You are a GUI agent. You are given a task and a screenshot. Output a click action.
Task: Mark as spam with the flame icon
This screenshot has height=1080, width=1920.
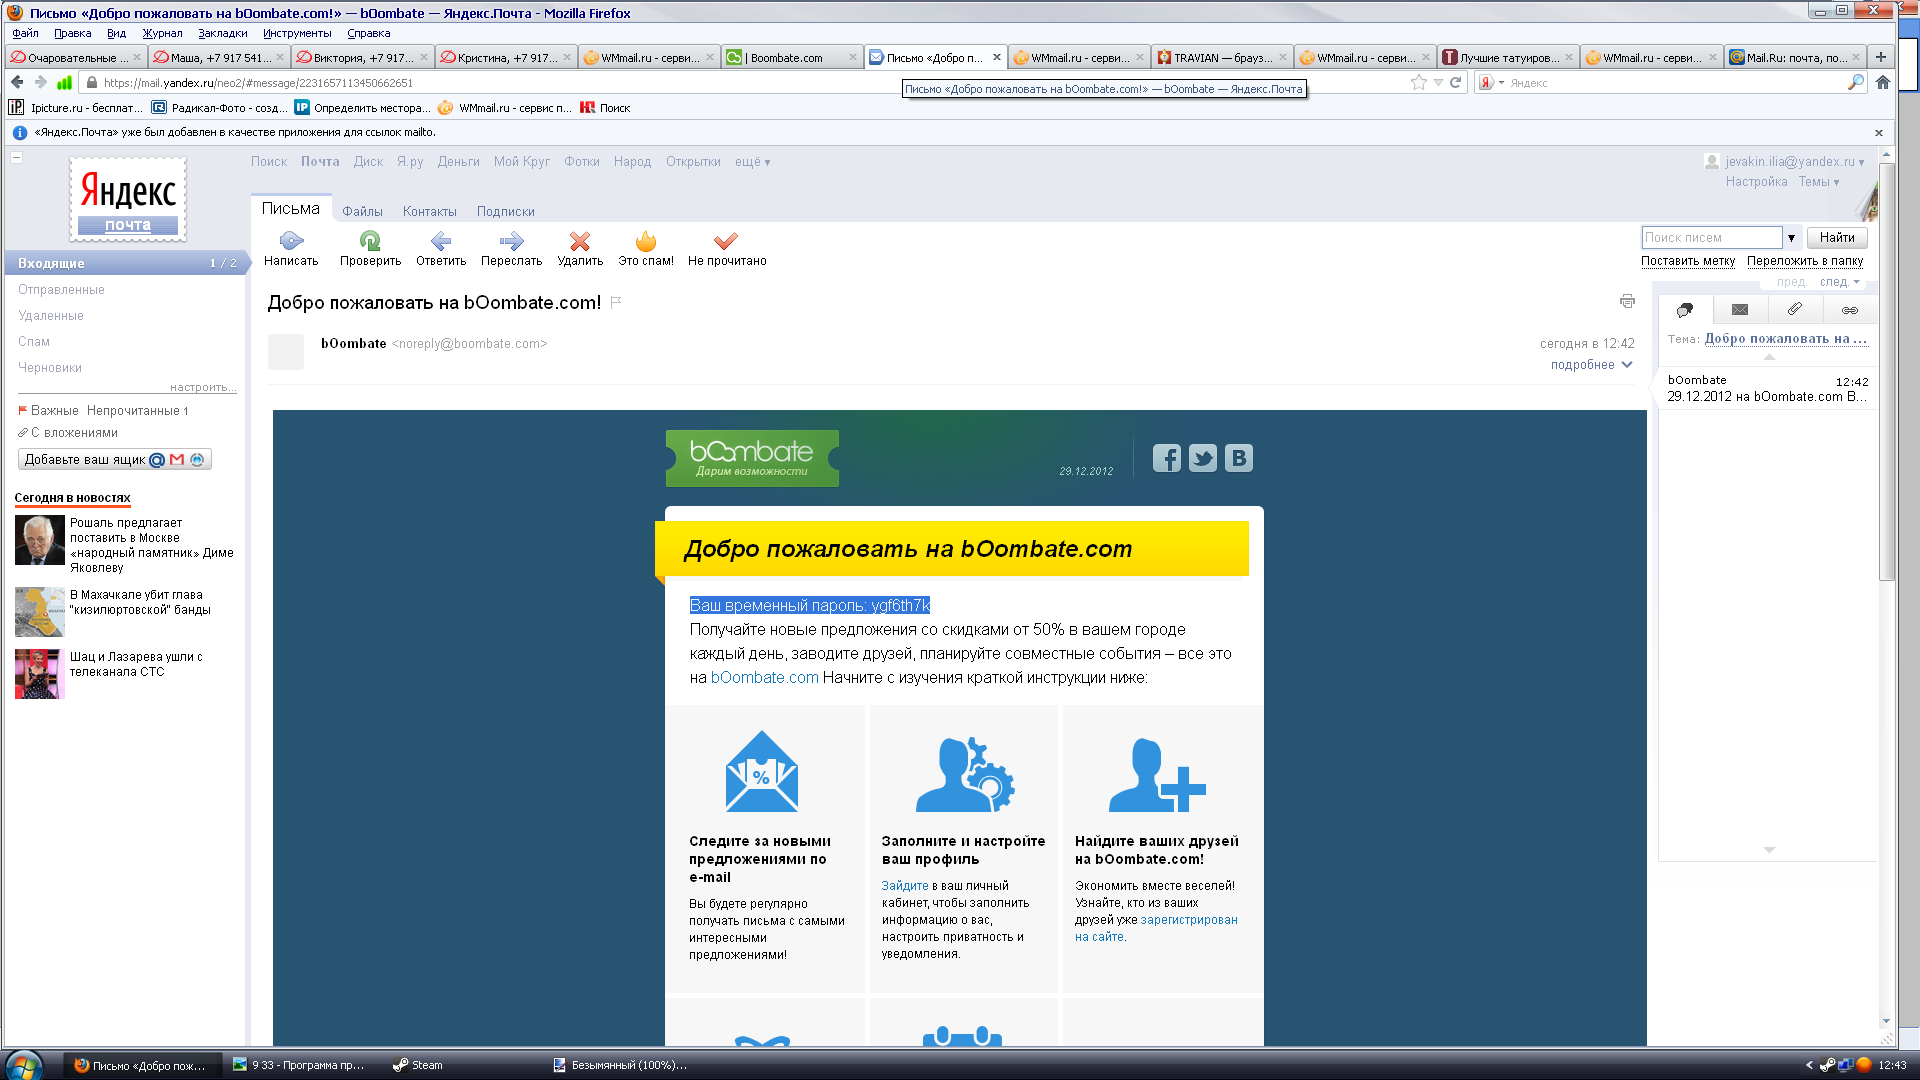click(x=646, y=241)
